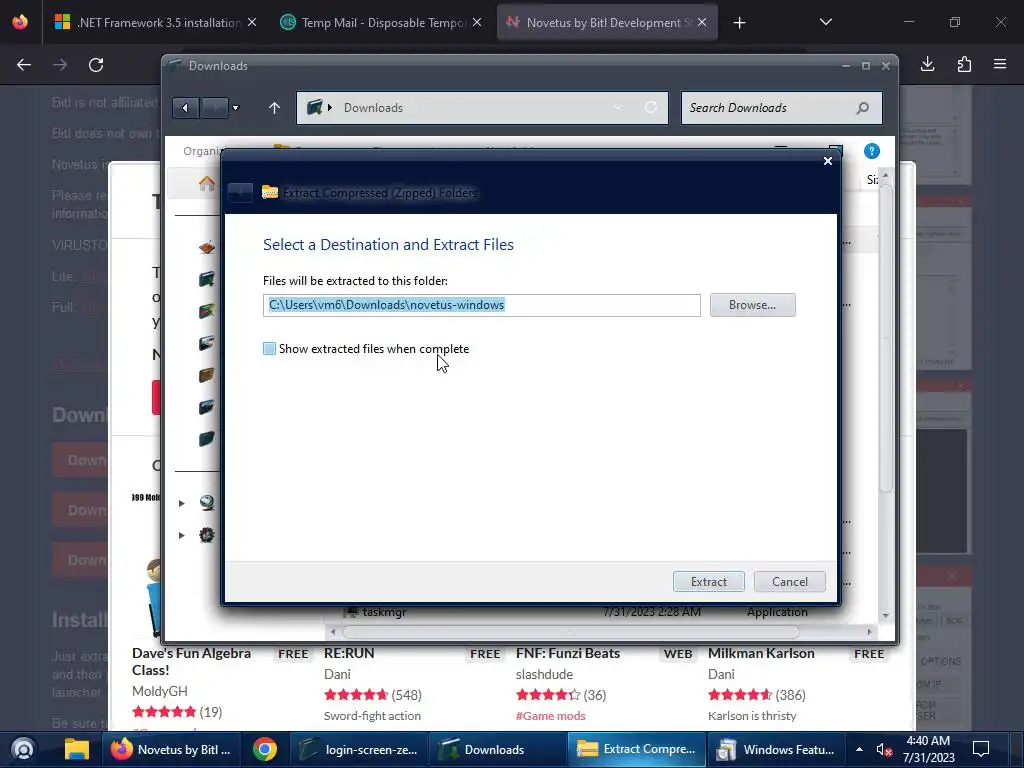Close the Extract Compressed Folders dialog

pos(827,161)
